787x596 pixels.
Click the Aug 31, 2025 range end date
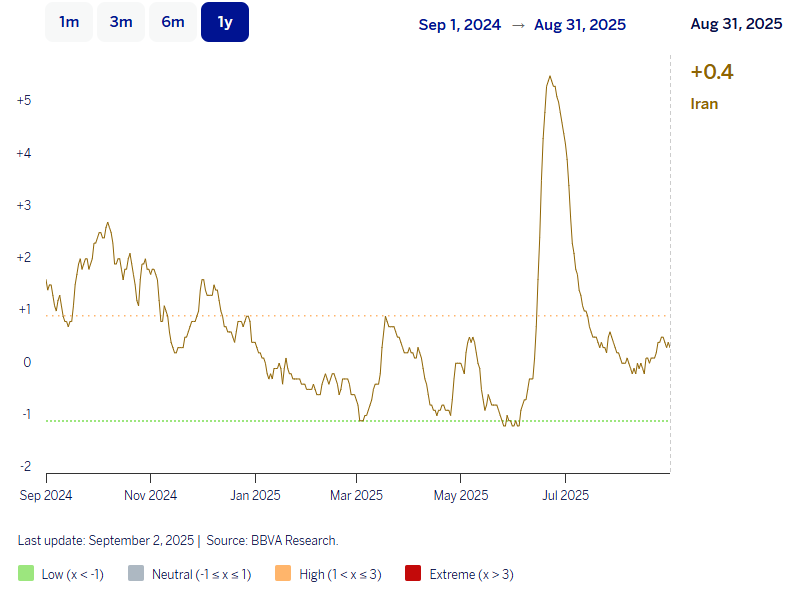click(580, 25)
